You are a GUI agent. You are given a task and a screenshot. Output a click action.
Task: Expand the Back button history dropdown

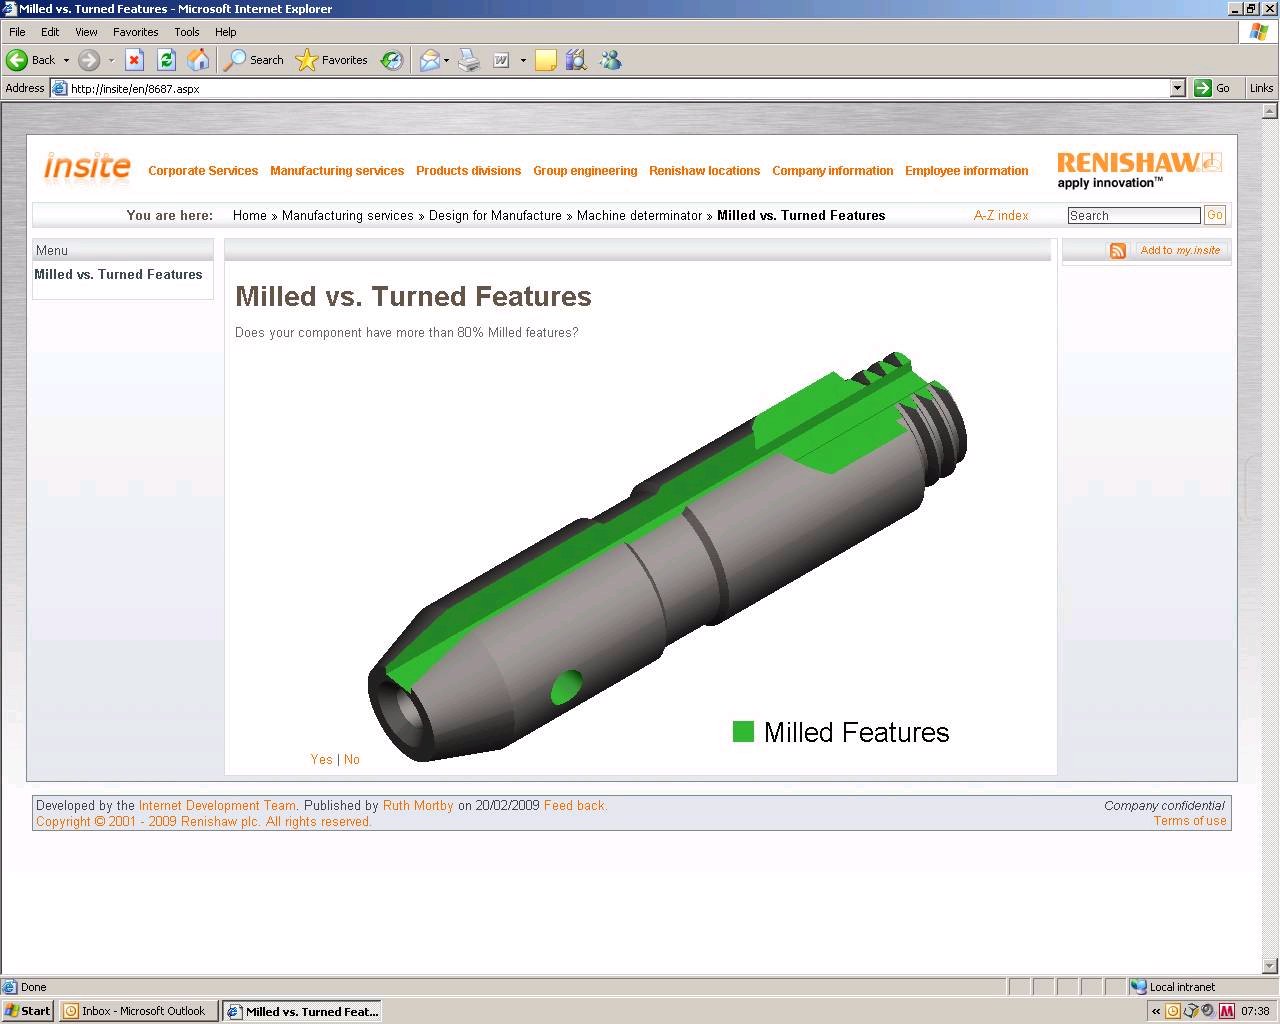click(x=66, y=60)
